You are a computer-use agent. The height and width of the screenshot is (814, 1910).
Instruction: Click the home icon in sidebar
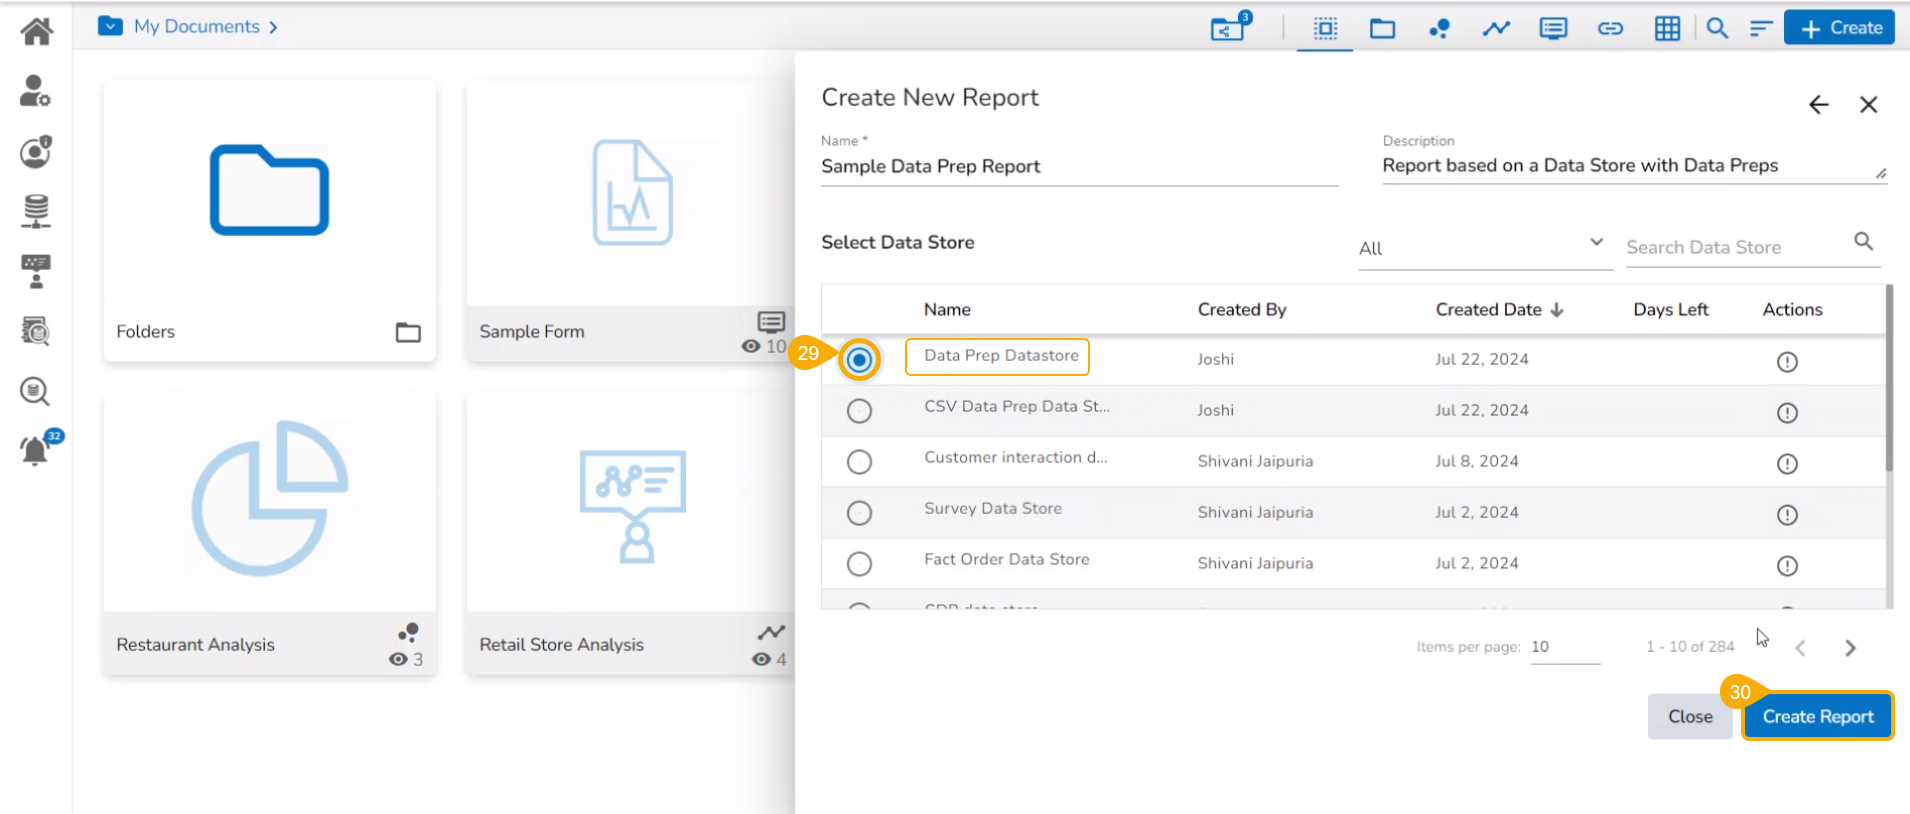click(x=36, y=32)
